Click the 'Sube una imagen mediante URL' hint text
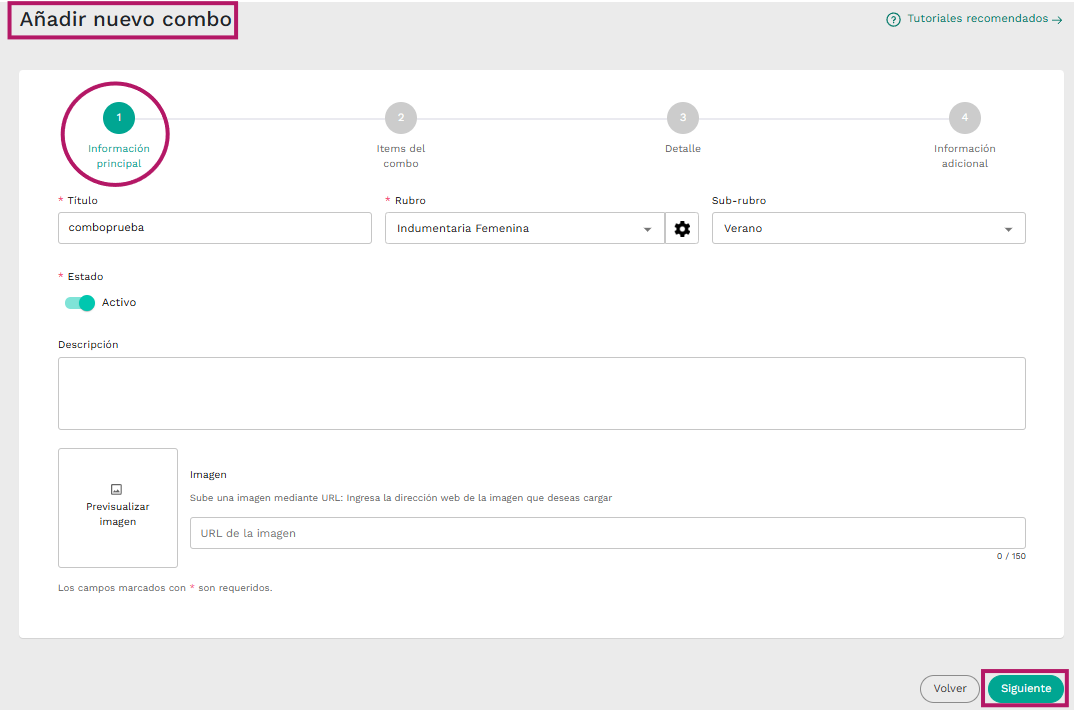Image resolution: width=1074 pixels, height=710 pixels. [401, 498]
